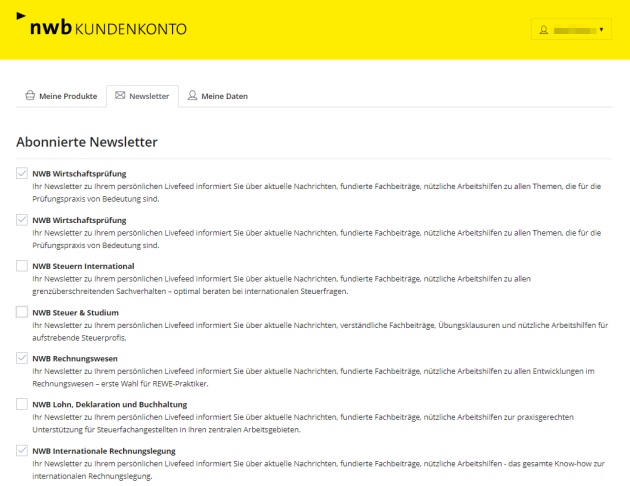Unsubscribe via the NWB Rechnungswesen checkbox
The image size is (630, 486).
coord(22,358)
